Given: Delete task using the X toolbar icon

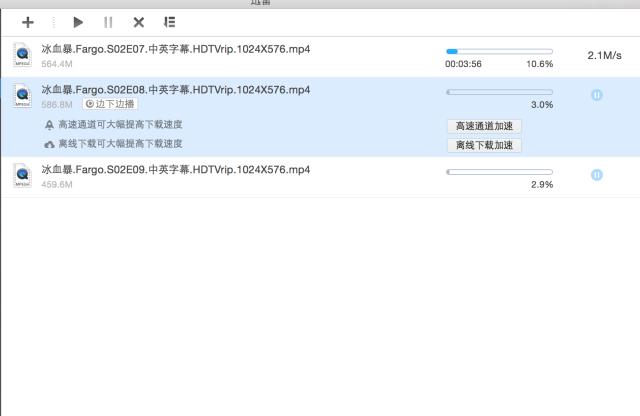Looking at the screenshot, I should pos(139,22).
